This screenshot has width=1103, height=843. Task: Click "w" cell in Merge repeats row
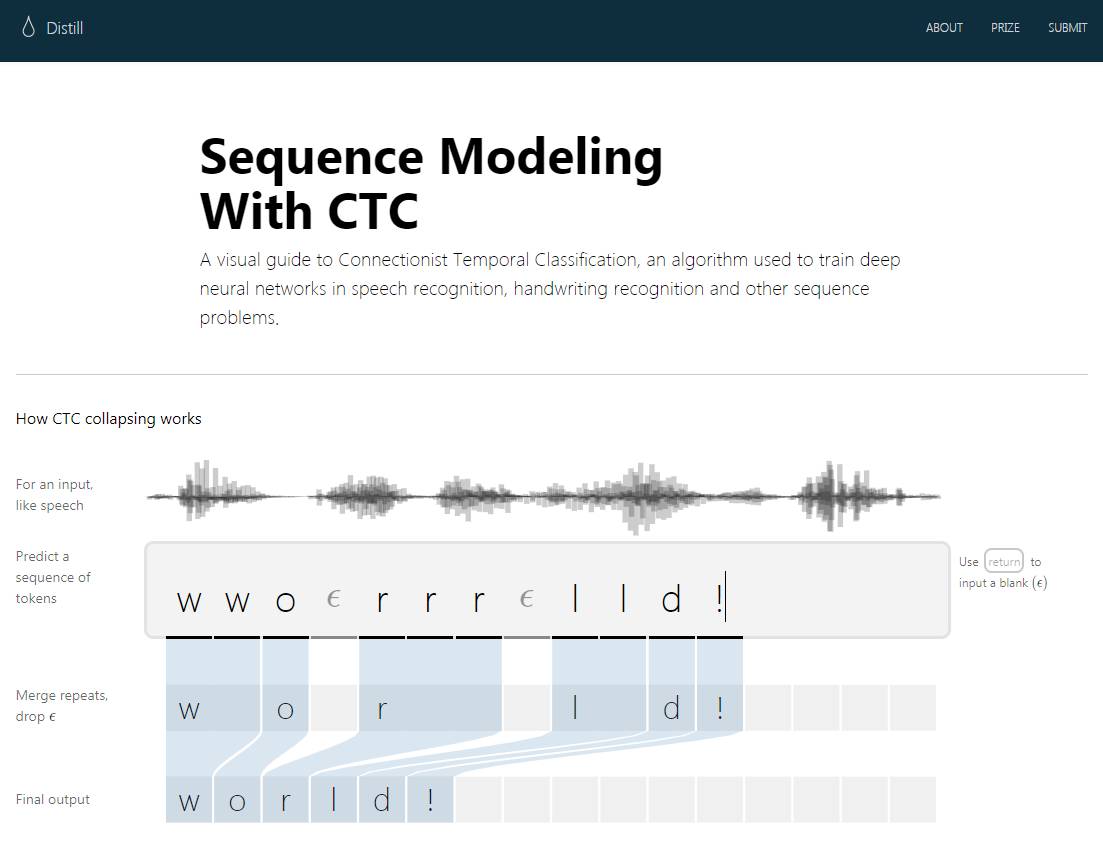coord(189,709)
